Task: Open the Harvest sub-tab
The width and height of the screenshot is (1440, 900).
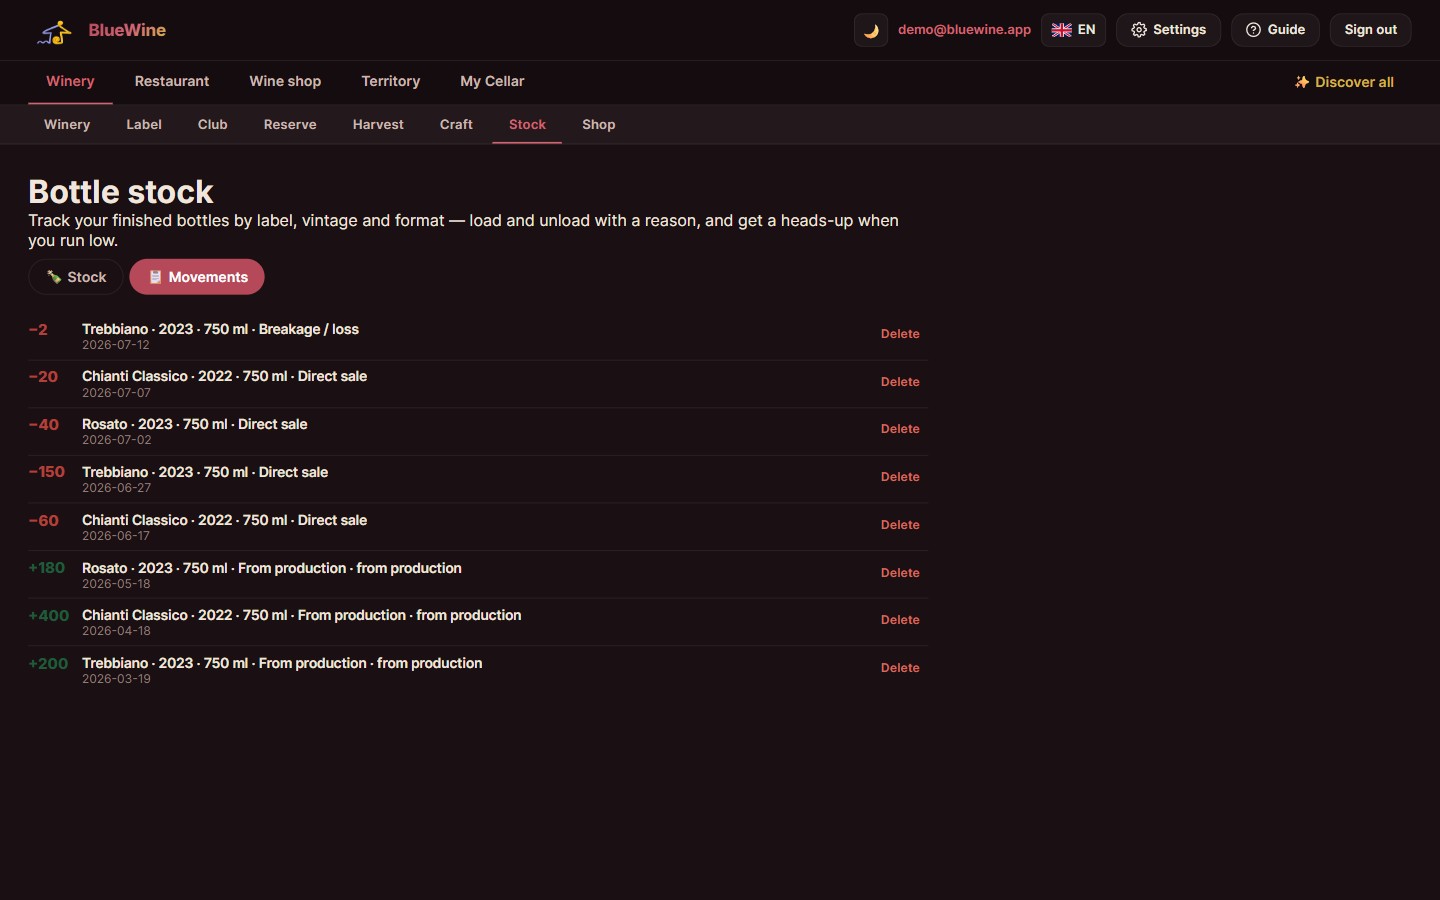Action: tap(378, 124)
